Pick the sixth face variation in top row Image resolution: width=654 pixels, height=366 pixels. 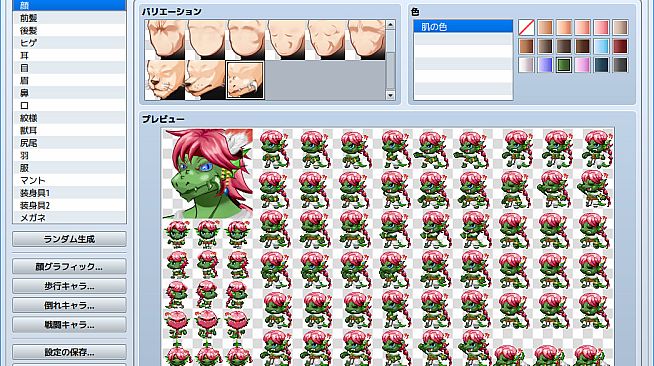coord(366,40)
